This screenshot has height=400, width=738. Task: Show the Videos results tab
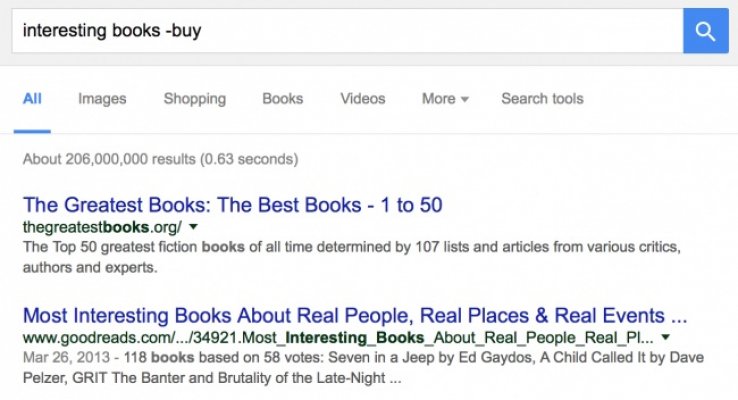coord(362,99)
